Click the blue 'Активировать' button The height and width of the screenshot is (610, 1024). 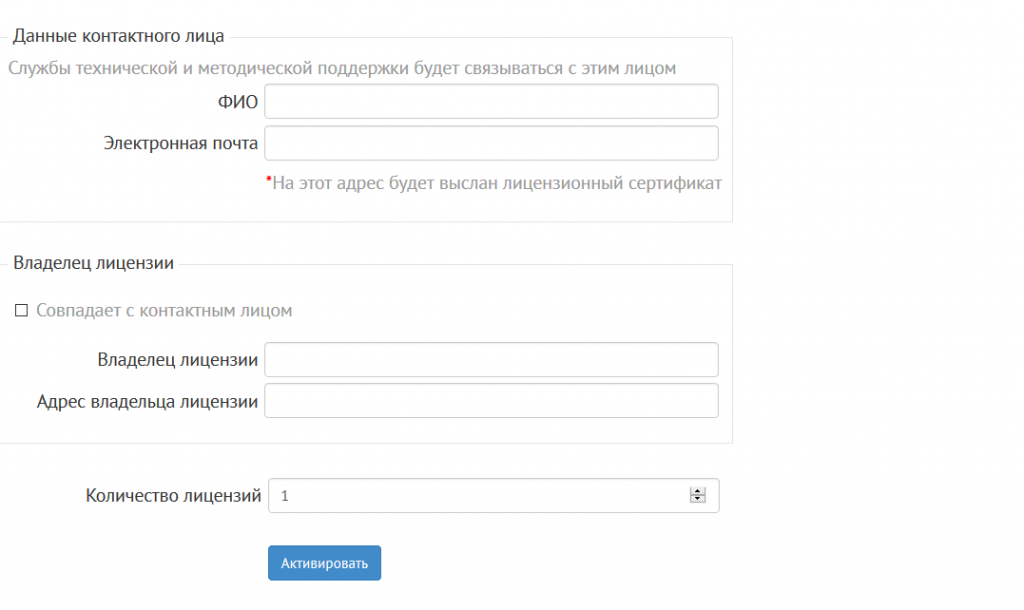point(325,563)
